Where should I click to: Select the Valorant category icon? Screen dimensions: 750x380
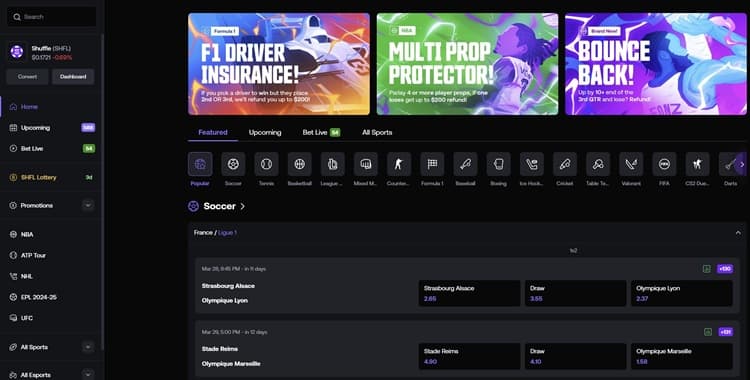point(631,164)
